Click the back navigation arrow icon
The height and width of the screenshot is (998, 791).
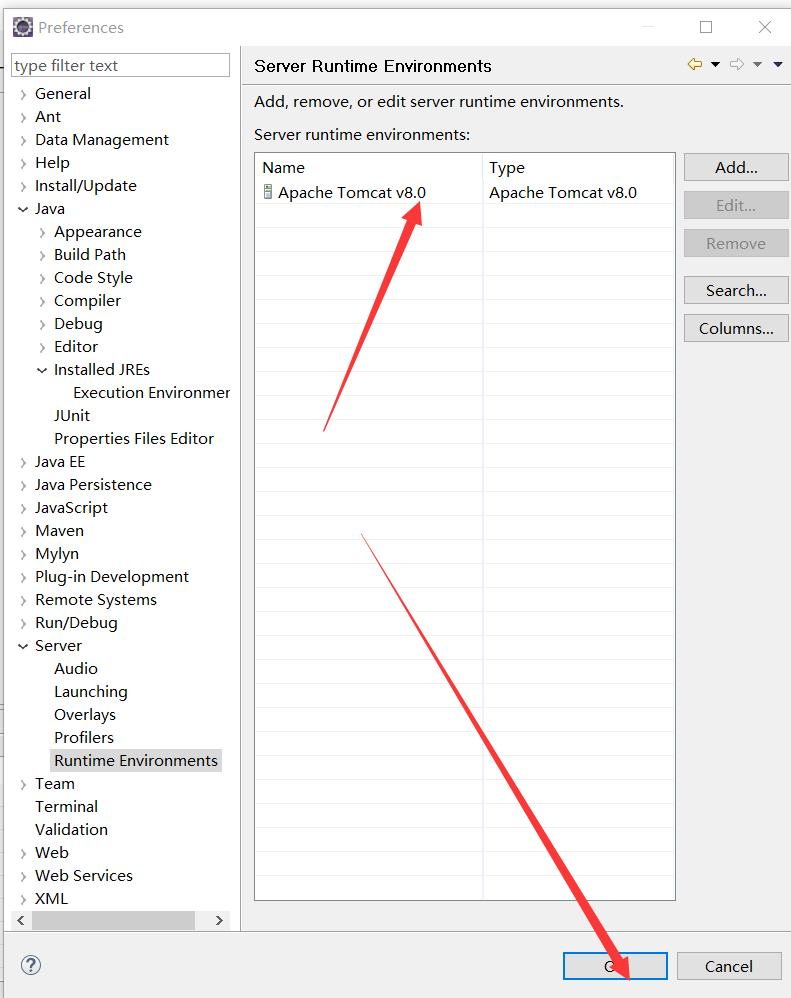coord(695,64)
